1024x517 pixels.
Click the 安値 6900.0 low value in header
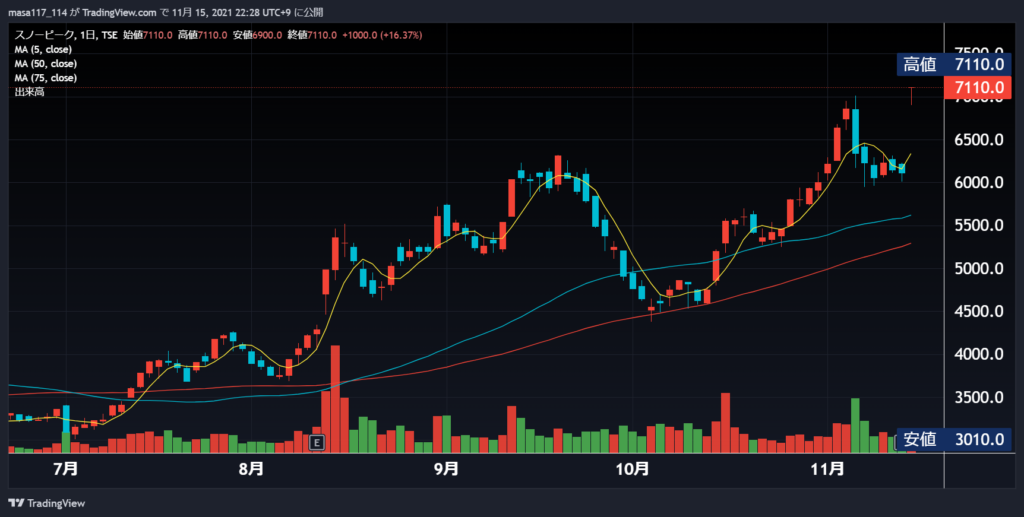tap(257, 35)
